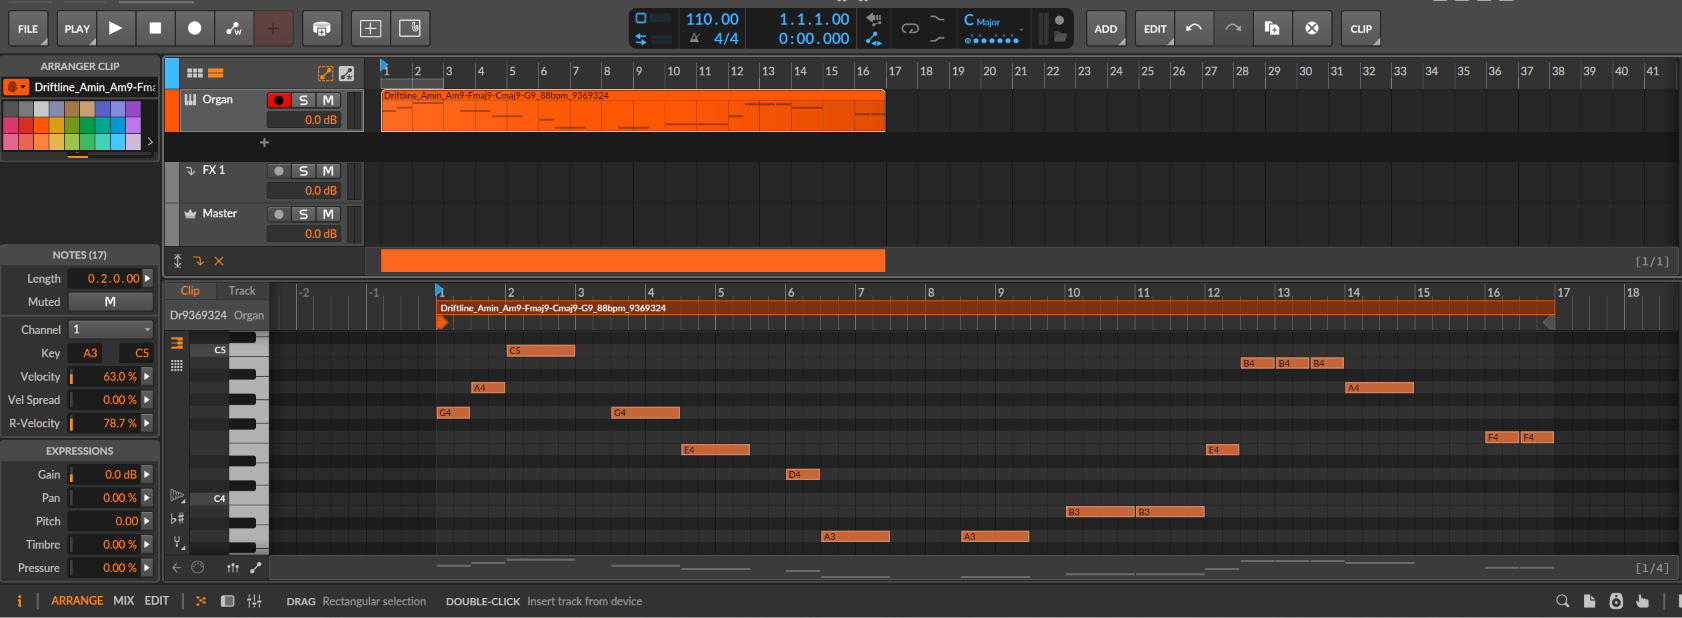Click the Vel Spread 0.00 % field

point(105,400)
